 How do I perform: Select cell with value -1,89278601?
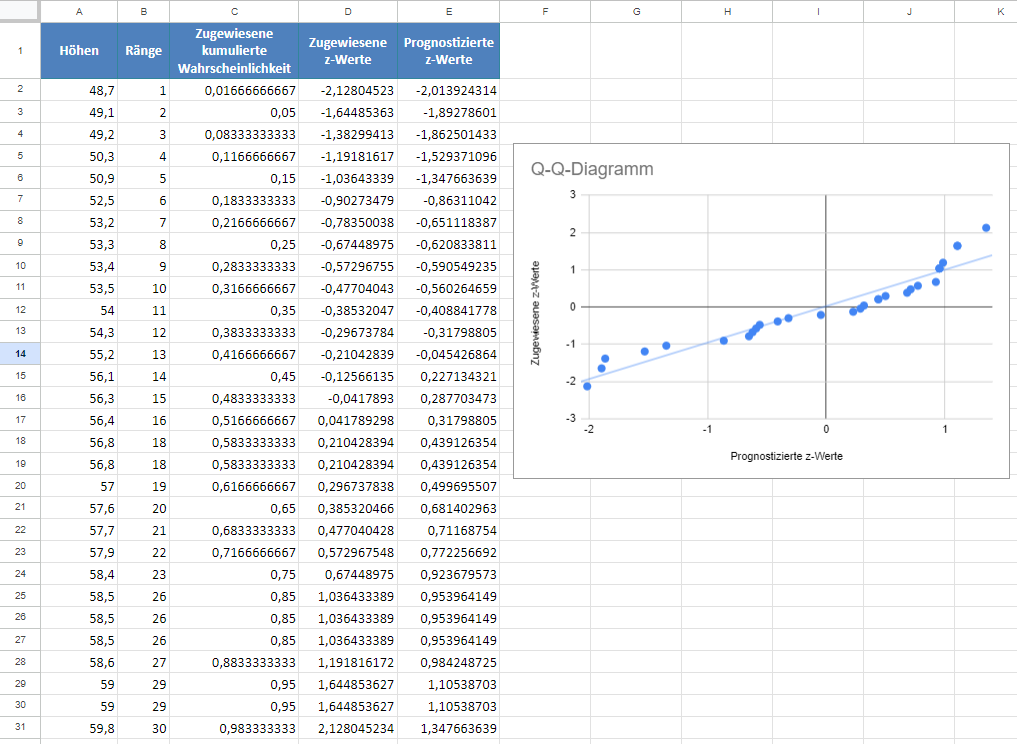pos(449,112)
